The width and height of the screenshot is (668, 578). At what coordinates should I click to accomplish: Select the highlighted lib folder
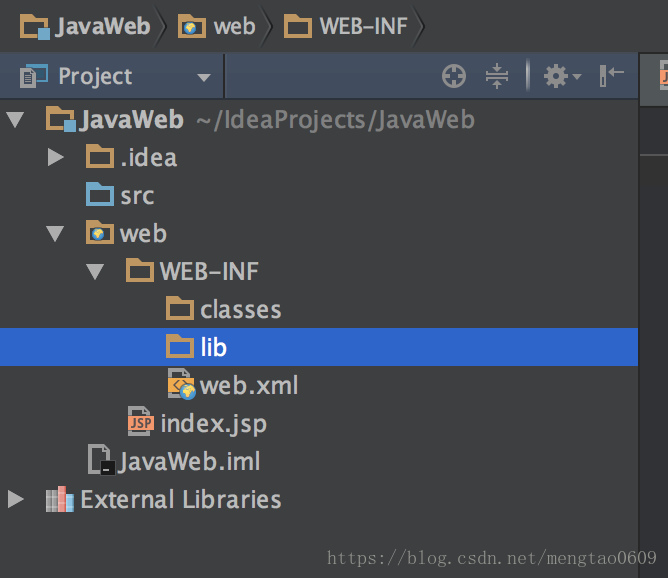[x=319, y=347]
